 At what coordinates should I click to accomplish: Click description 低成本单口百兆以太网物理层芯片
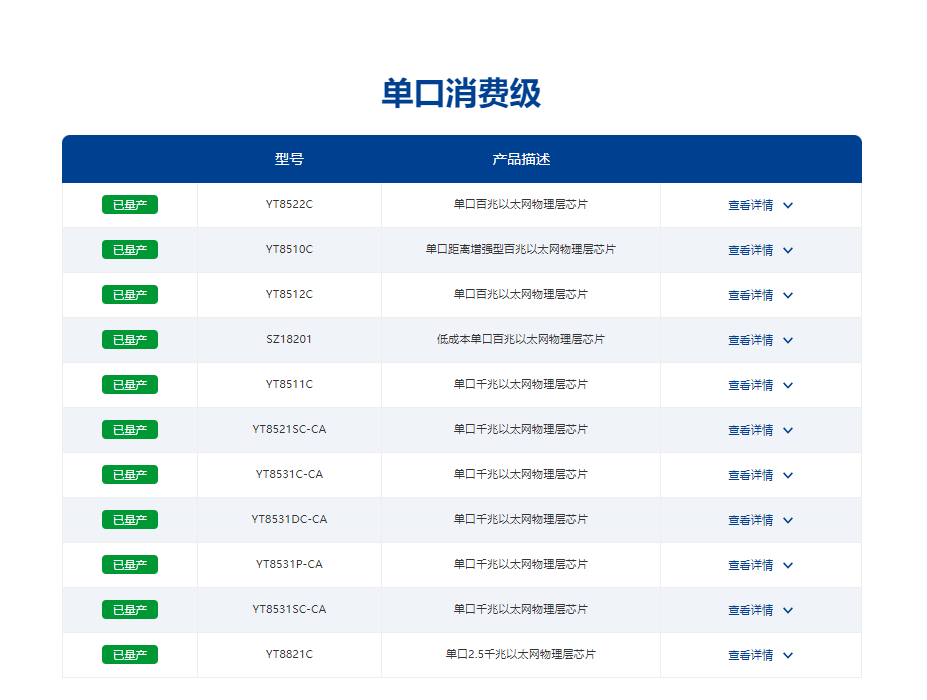(521, 339)
